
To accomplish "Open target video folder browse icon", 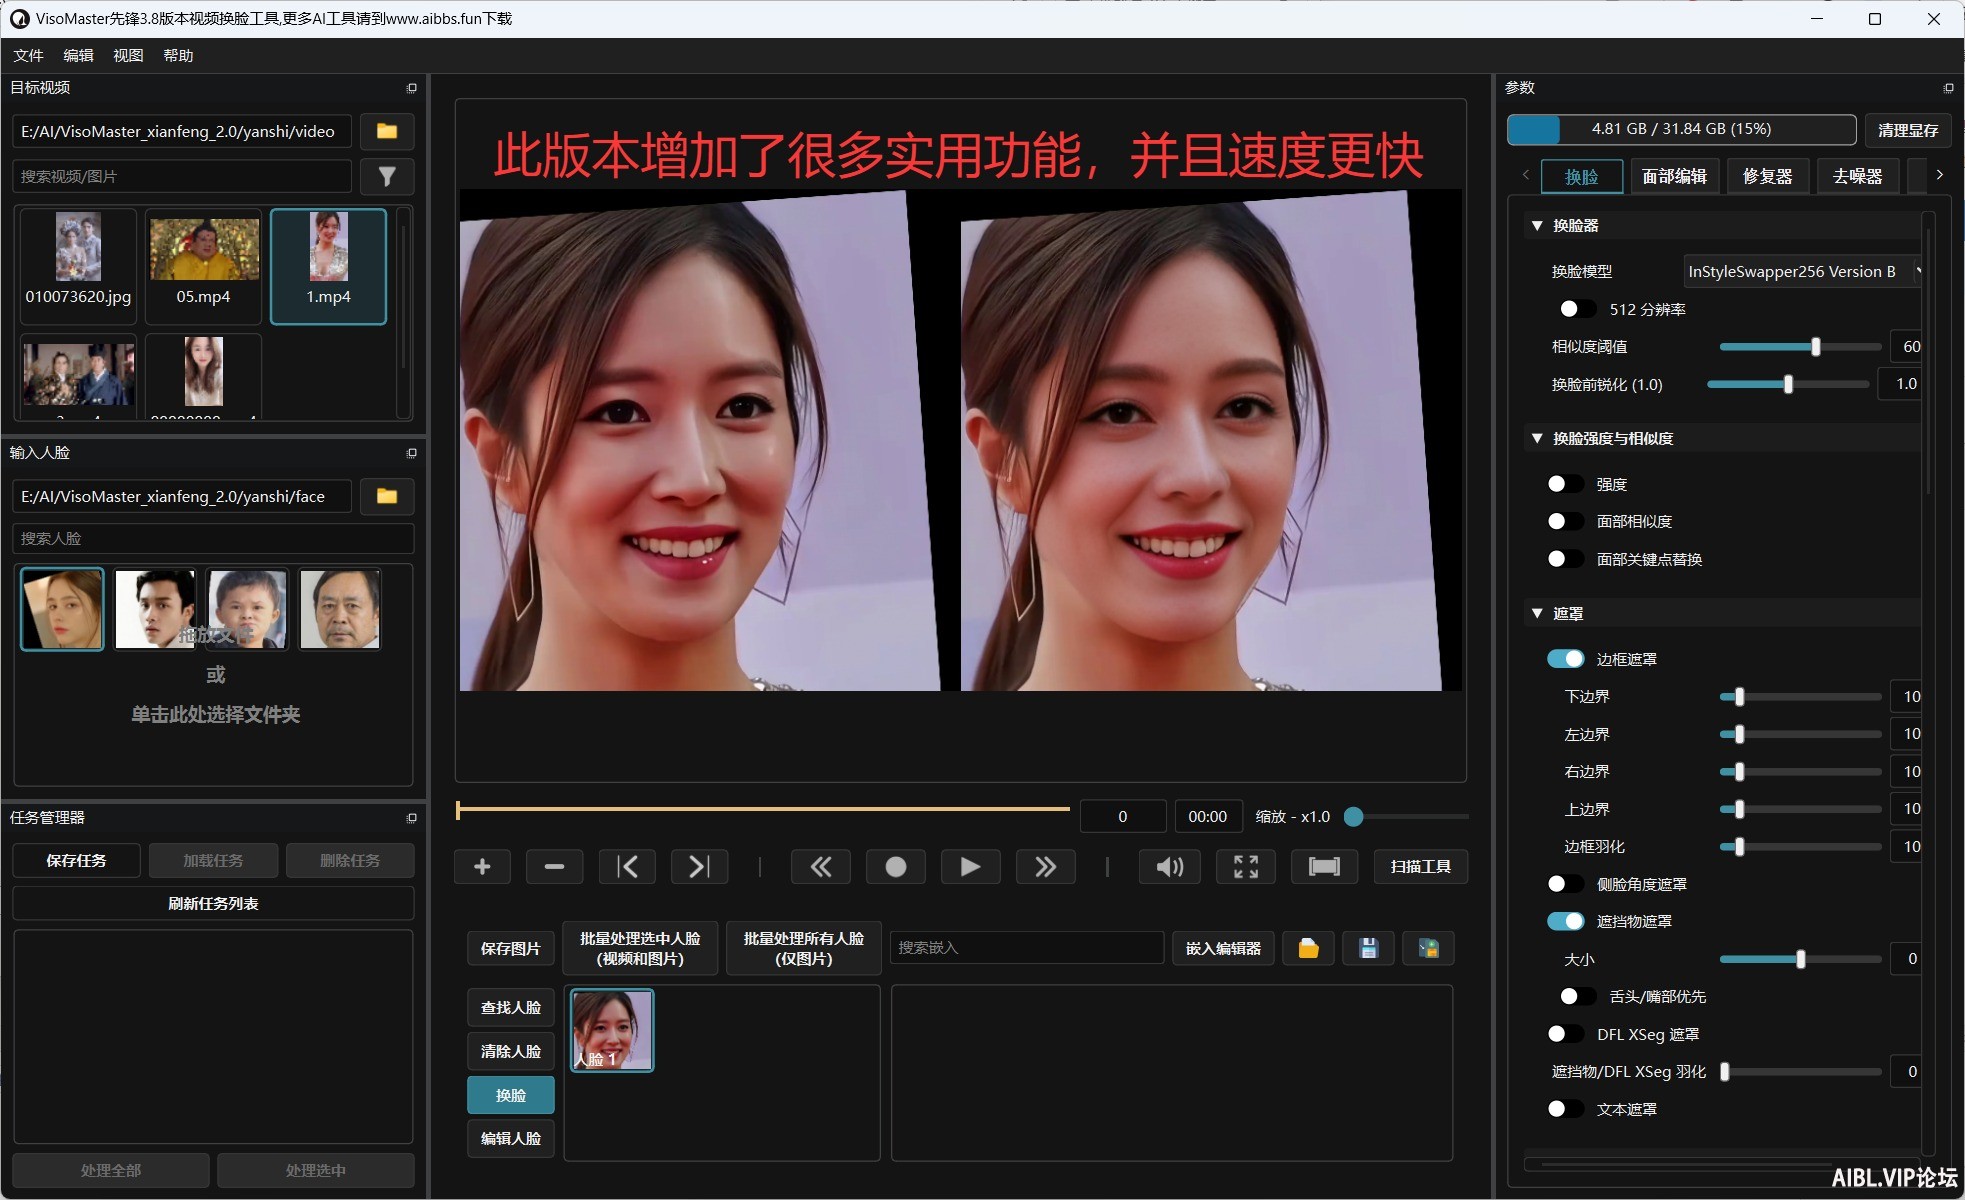I will pyautogui.click(x=387, y=131).
